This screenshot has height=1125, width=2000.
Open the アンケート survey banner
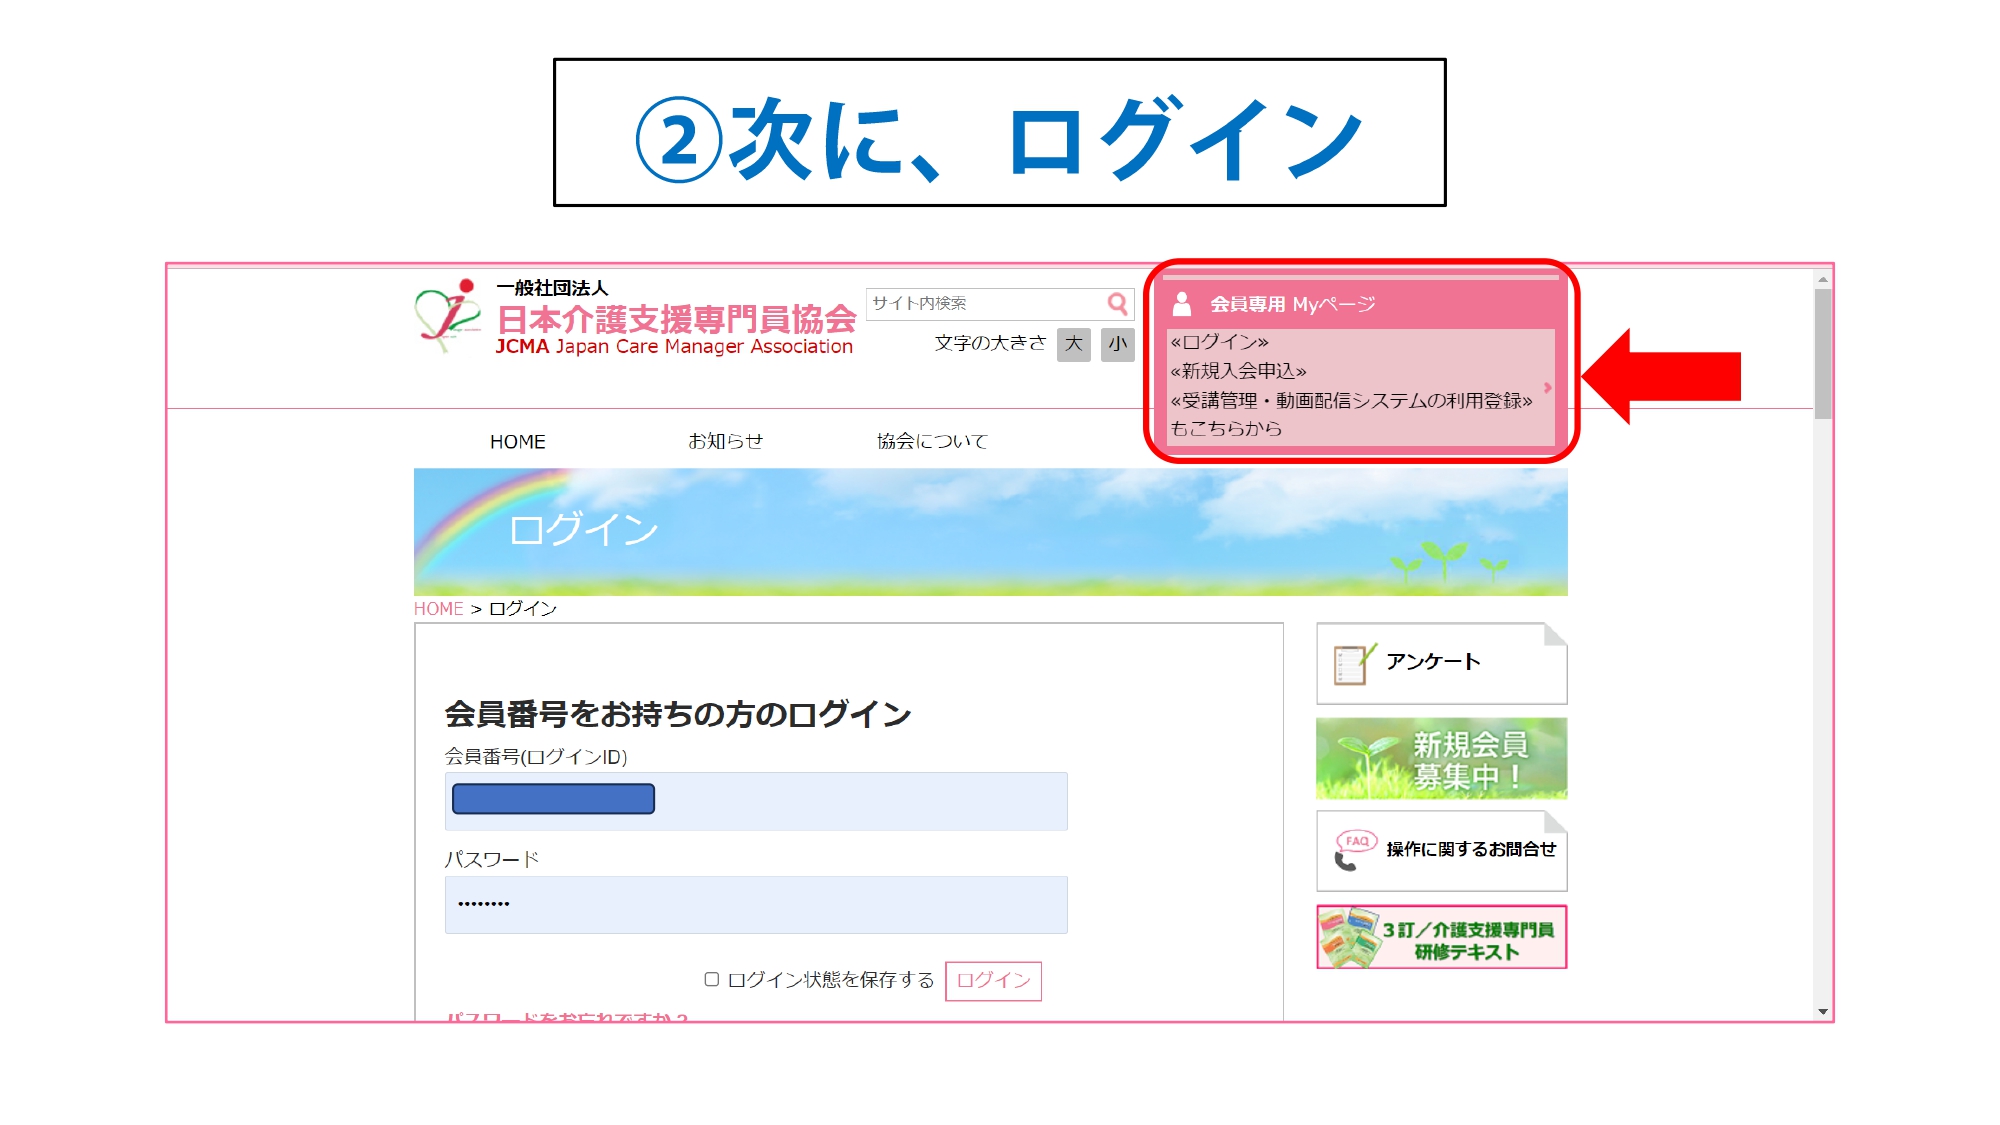pyautogui.click(x=1441, y=663)
